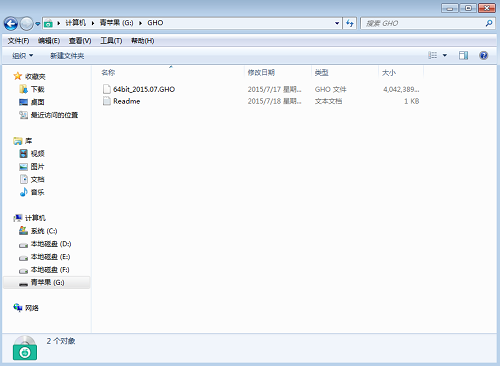
Task: Select the Readme text file
Action: click(x=127, y=101)
